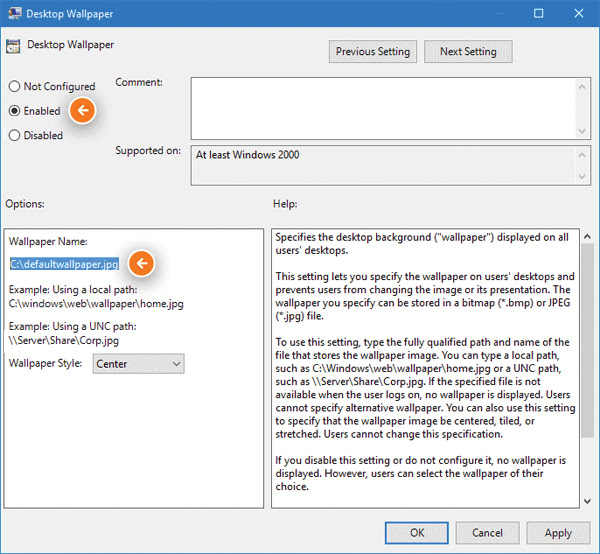Apply the wallpaper policy settings
600x554 pixels.
tap(558, 533)
